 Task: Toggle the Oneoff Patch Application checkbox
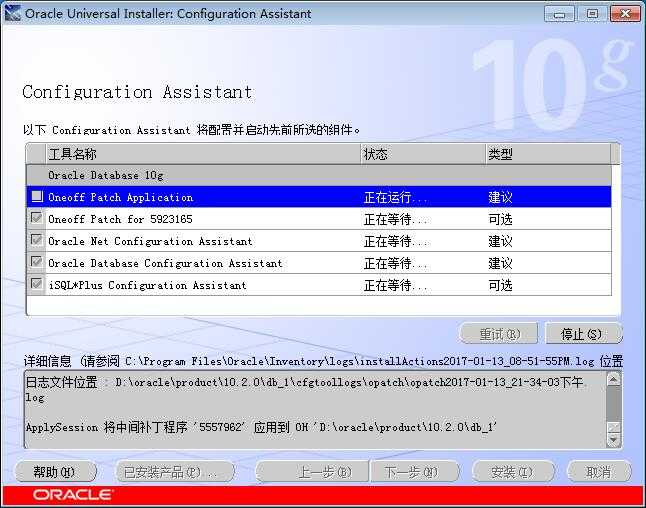tap(37, 196)
